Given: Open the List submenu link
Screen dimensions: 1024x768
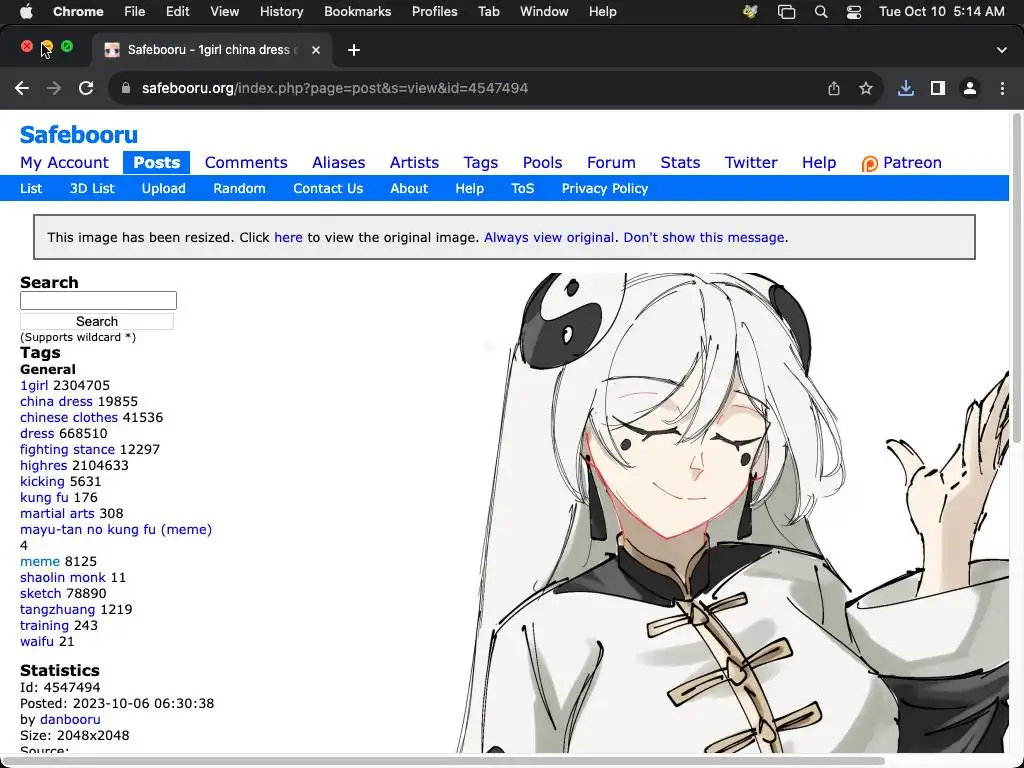Looking at the screenshot, I should click(x=31, y=189).
